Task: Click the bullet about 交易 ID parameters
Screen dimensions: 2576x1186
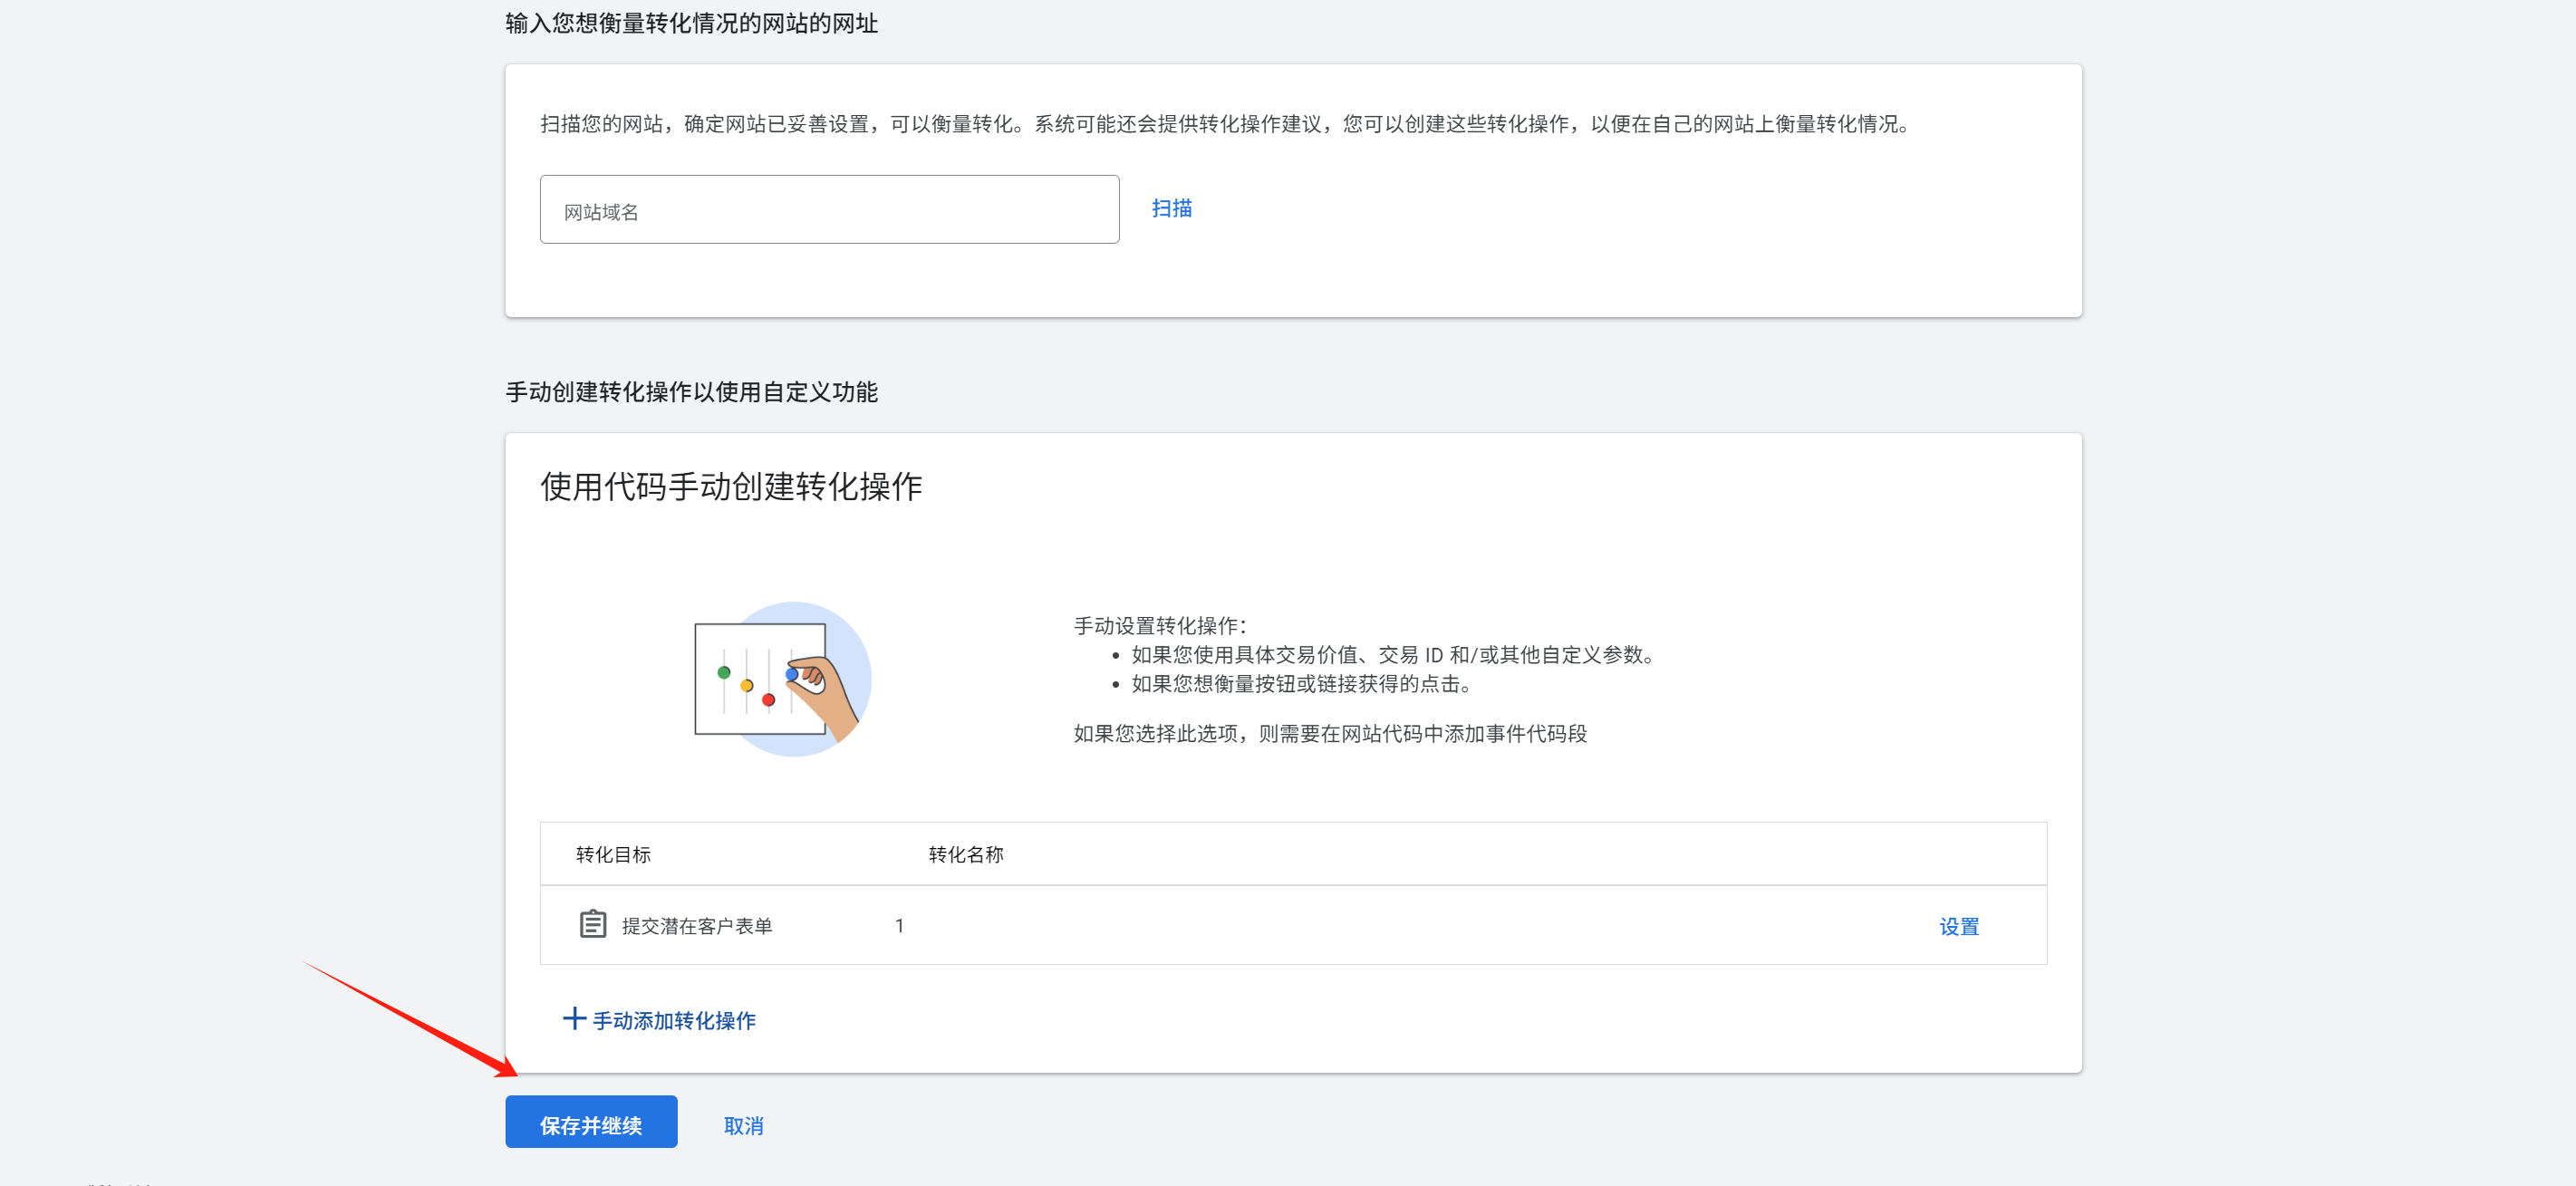Action: 1393,655
